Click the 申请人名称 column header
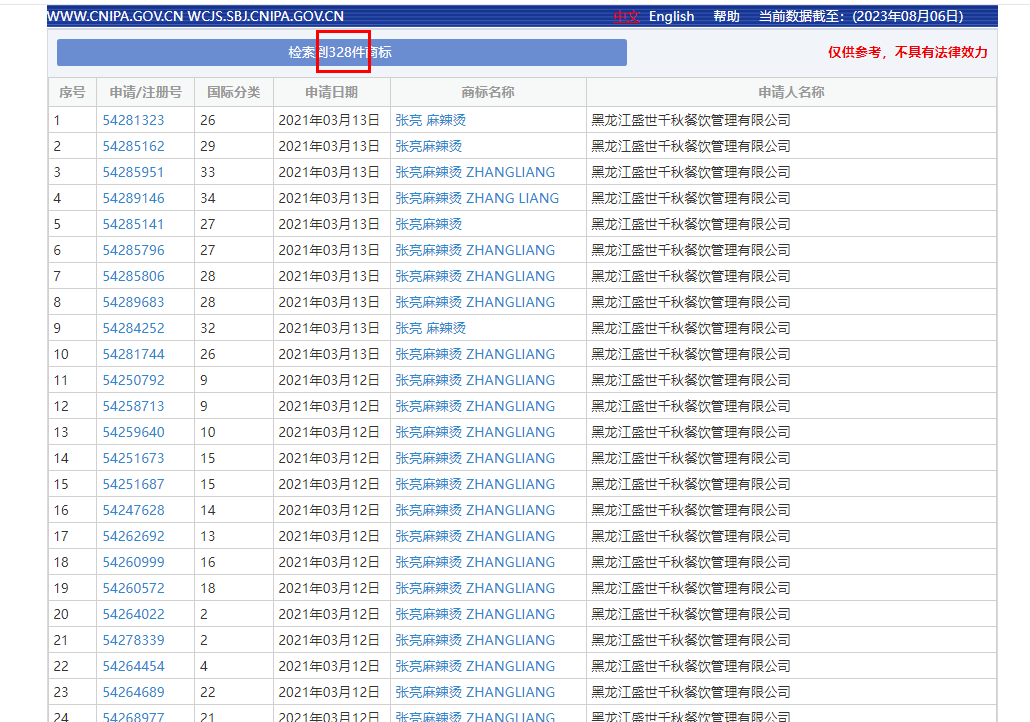Viewport: 1030px width, 722px height. (x=791, y=93)
